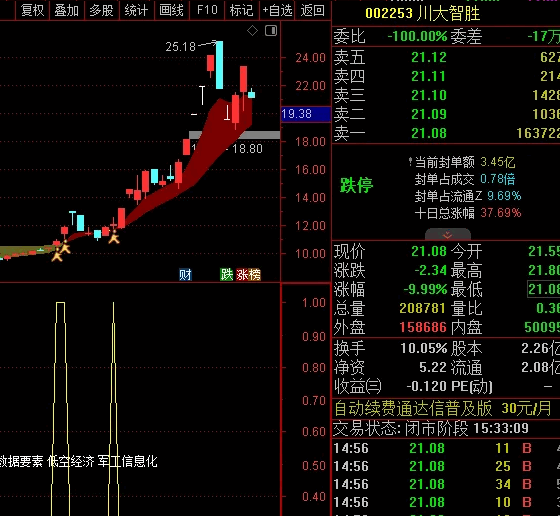Expand the panel with red double-chevron

[448, 235]
